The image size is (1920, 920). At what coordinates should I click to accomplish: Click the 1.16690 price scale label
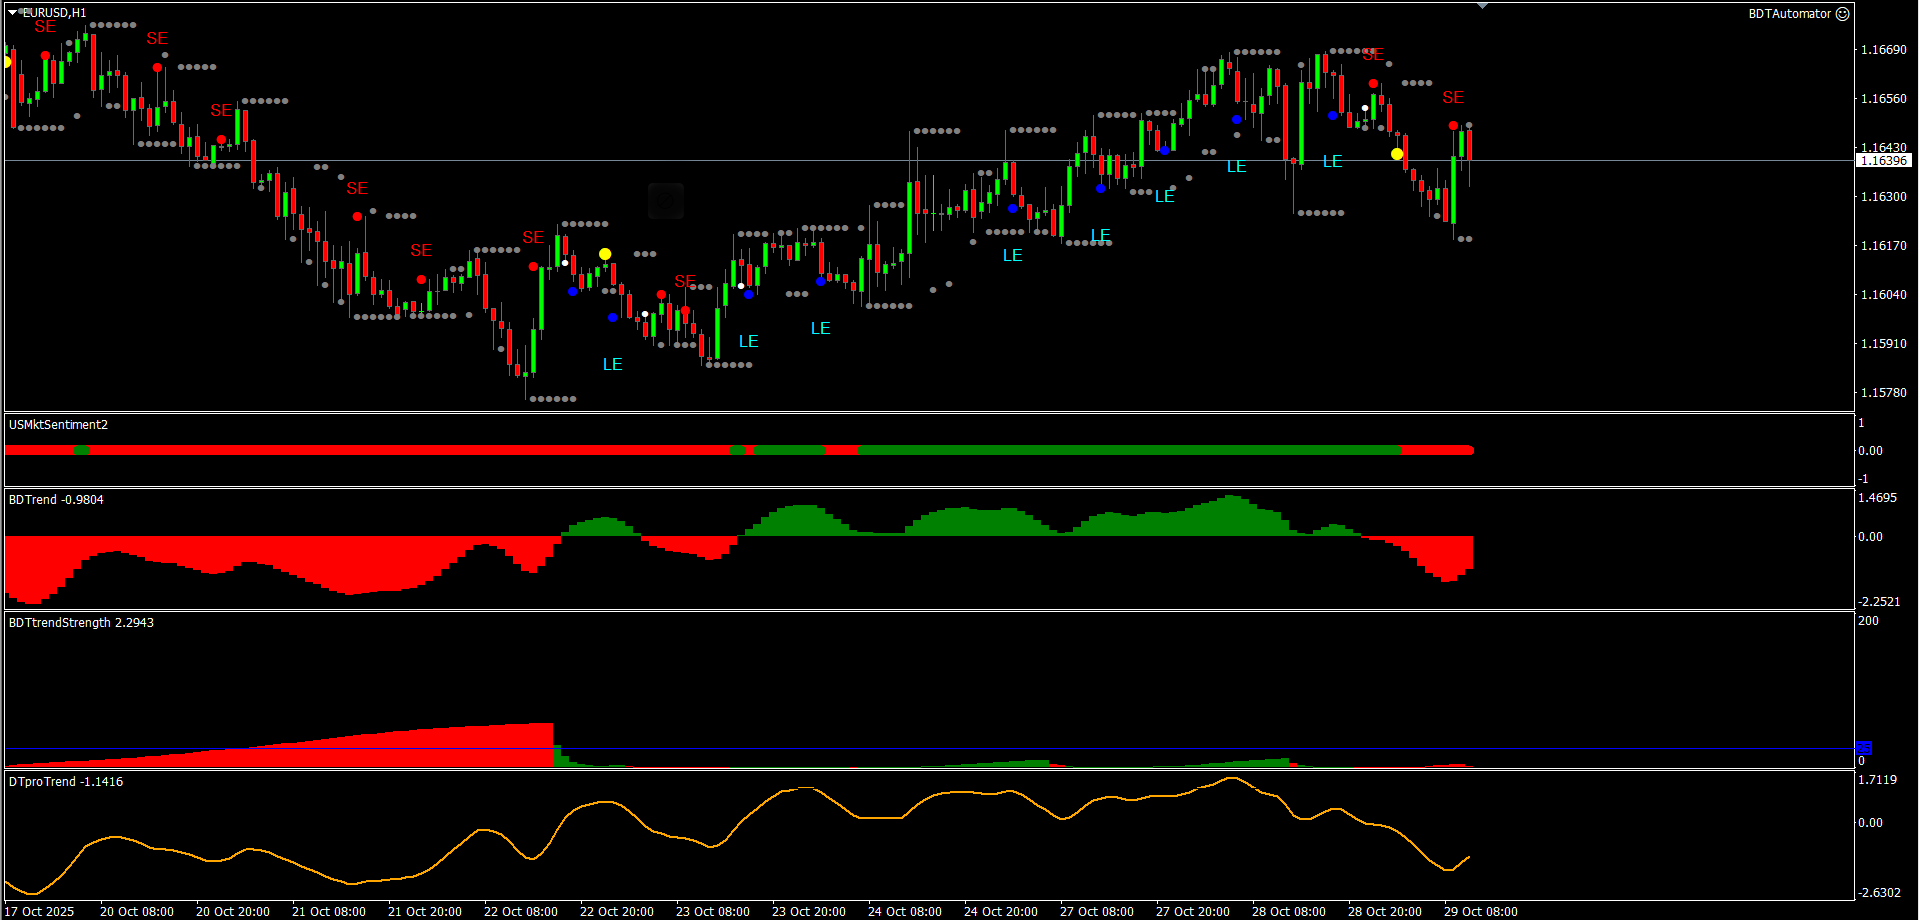(x=1883, y=50)
